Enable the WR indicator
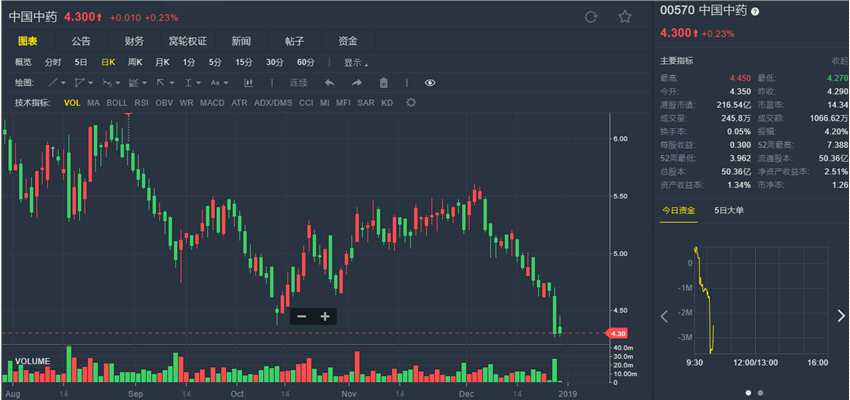 tap(186, 102)
